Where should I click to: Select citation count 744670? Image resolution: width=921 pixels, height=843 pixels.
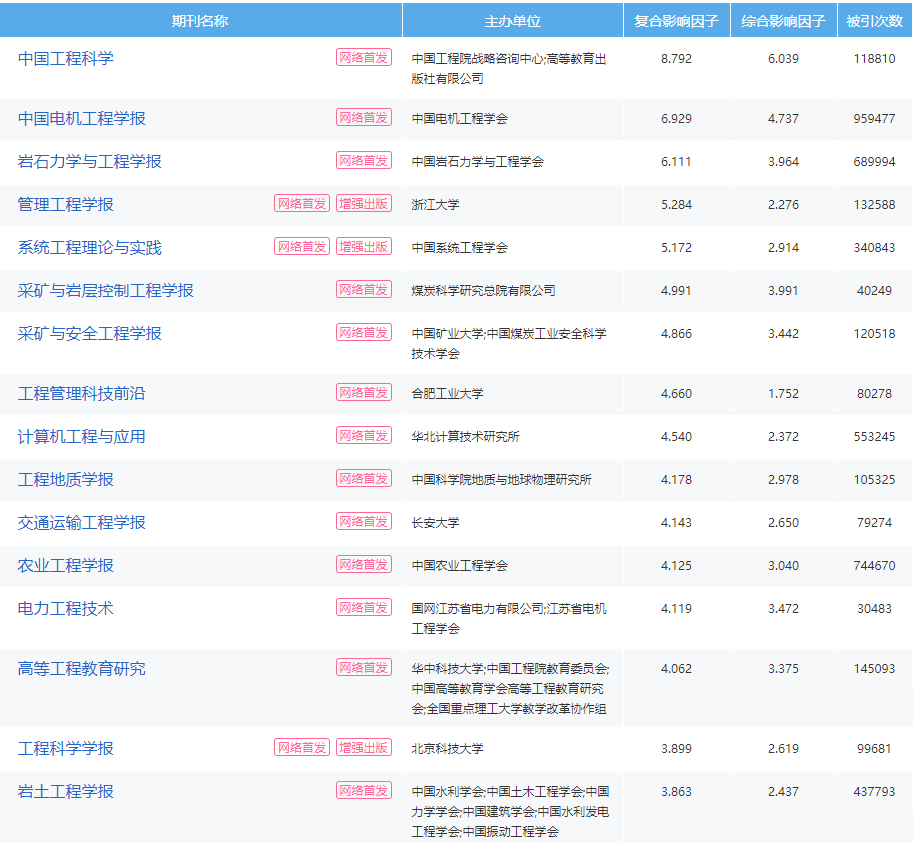875,565
